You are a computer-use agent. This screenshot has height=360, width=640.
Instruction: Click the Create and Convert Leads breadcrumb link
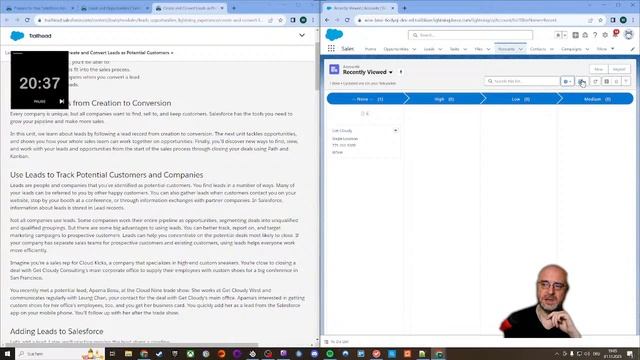[121, 53]
